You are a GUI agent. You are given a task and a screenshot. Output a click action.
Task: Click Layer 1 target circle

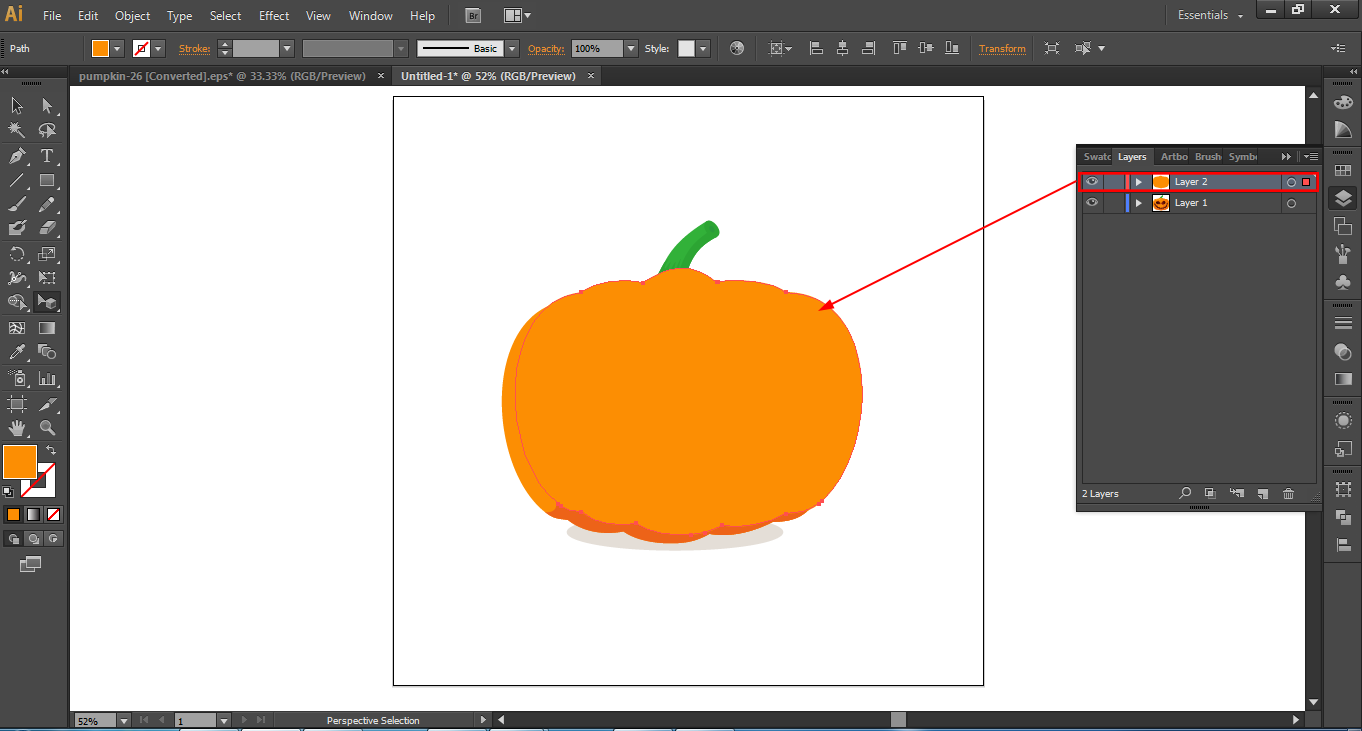click(x=1291, y=204)
